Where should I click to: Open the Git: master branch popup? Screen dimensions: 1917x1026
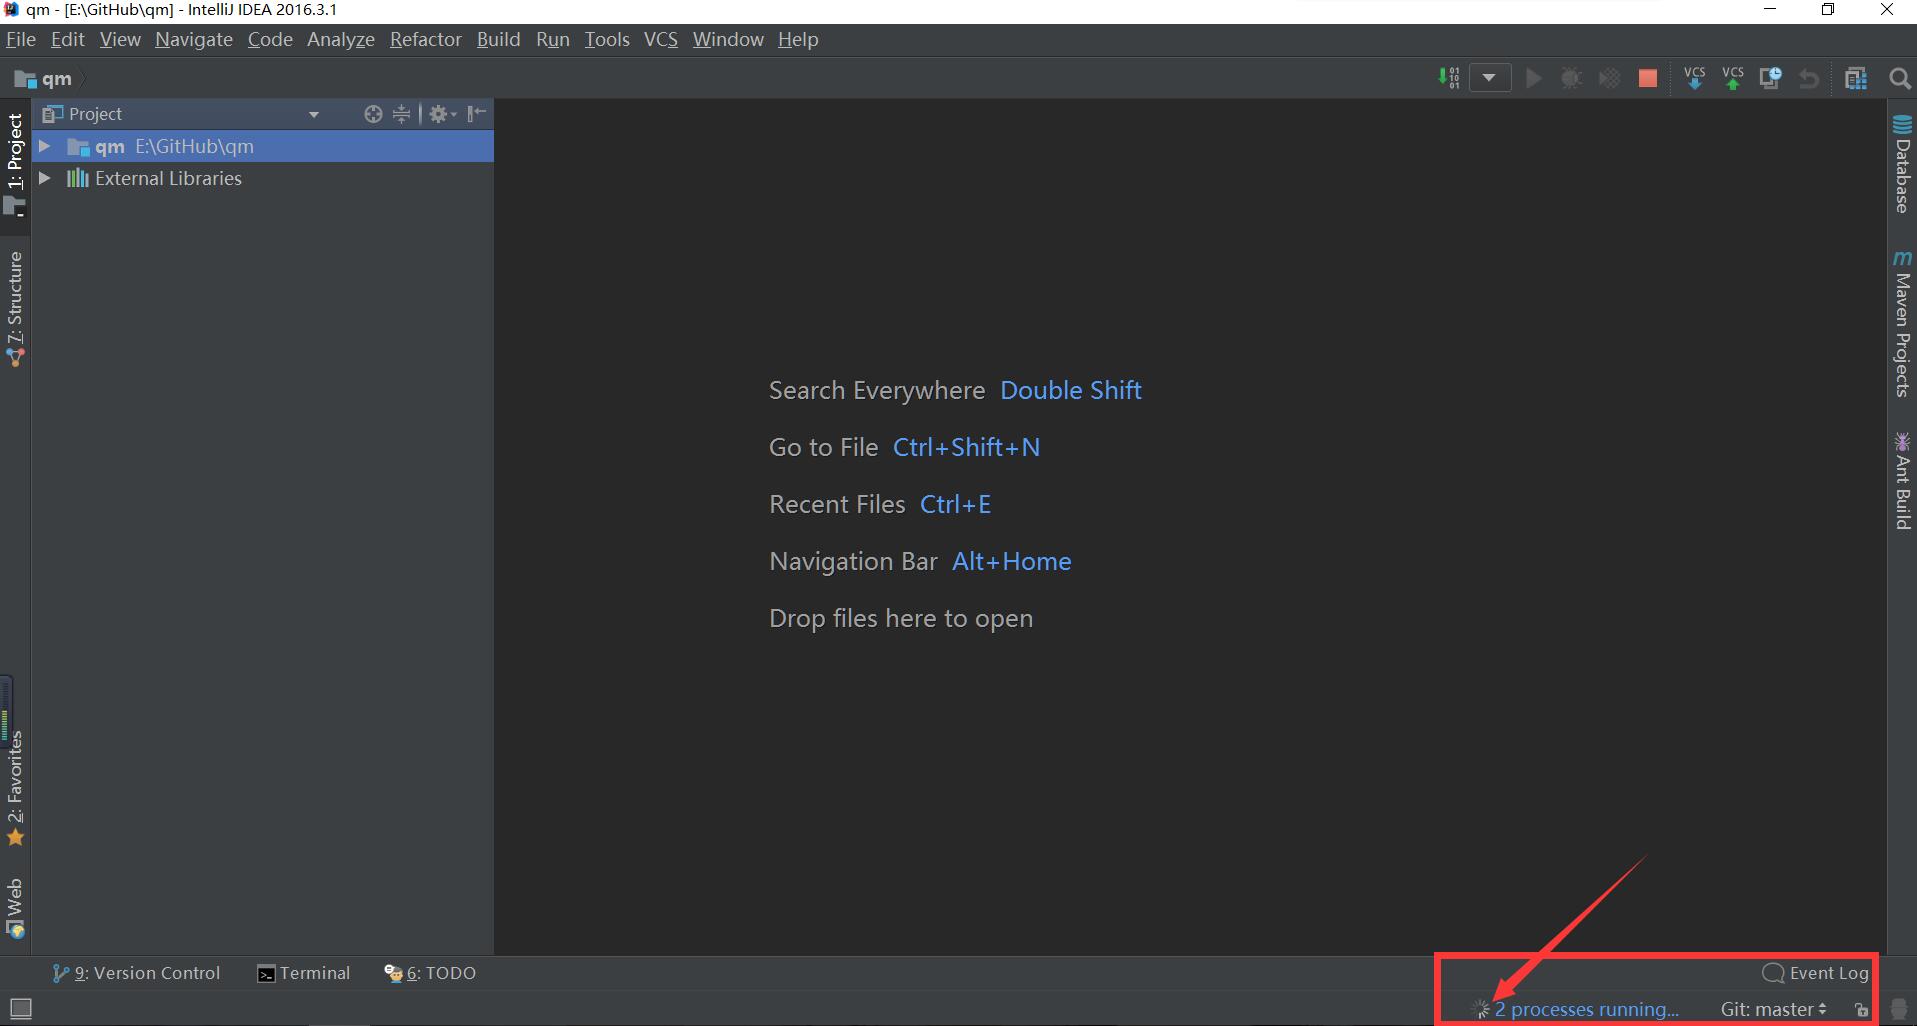click(1773, 1010)
